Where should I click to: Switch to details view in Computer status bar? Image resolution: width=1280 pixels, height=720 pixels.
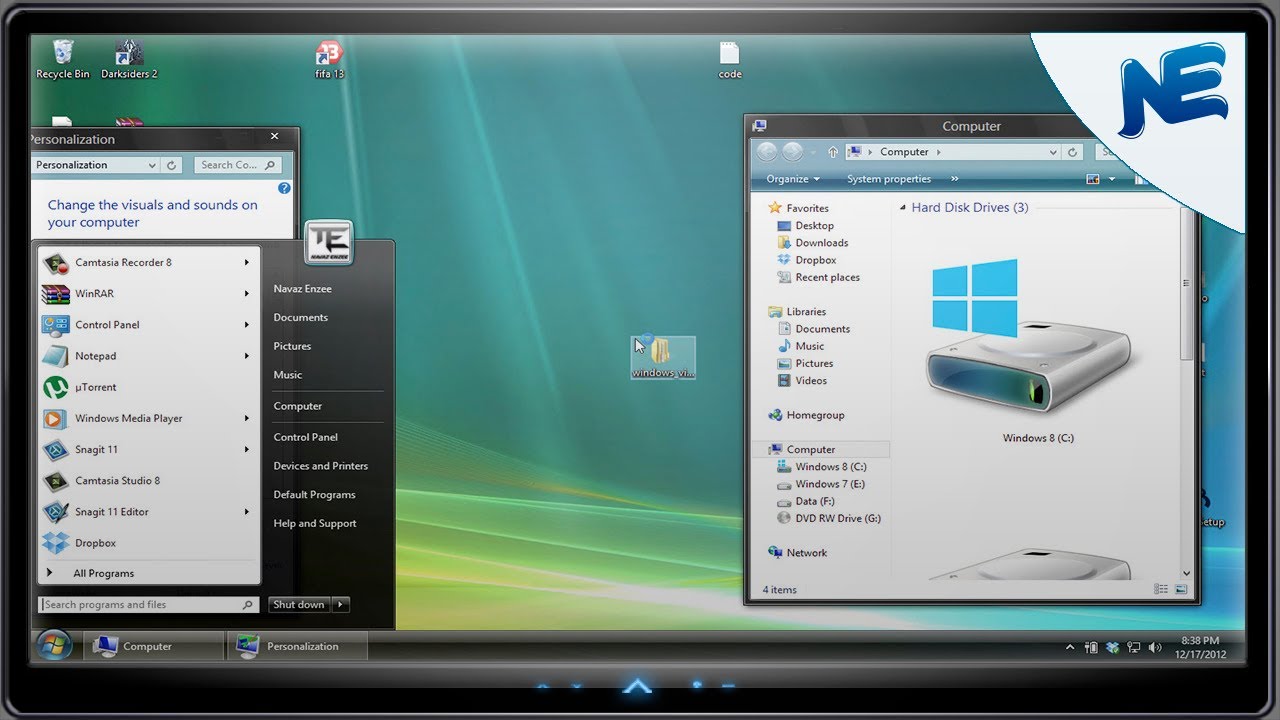(1160, 590)
